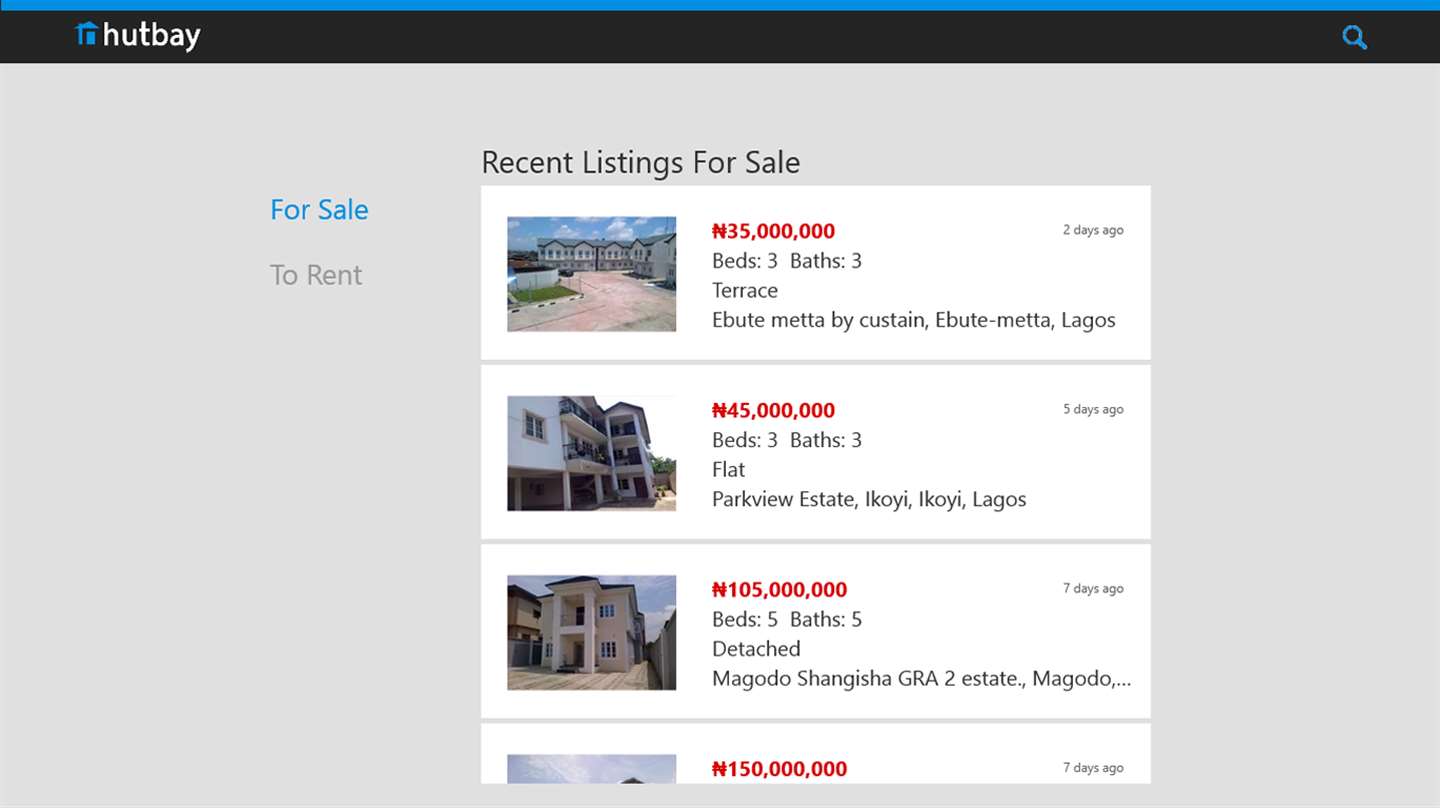Click the Flat property type label
The image size is (1440, 808).
[728, 469]
